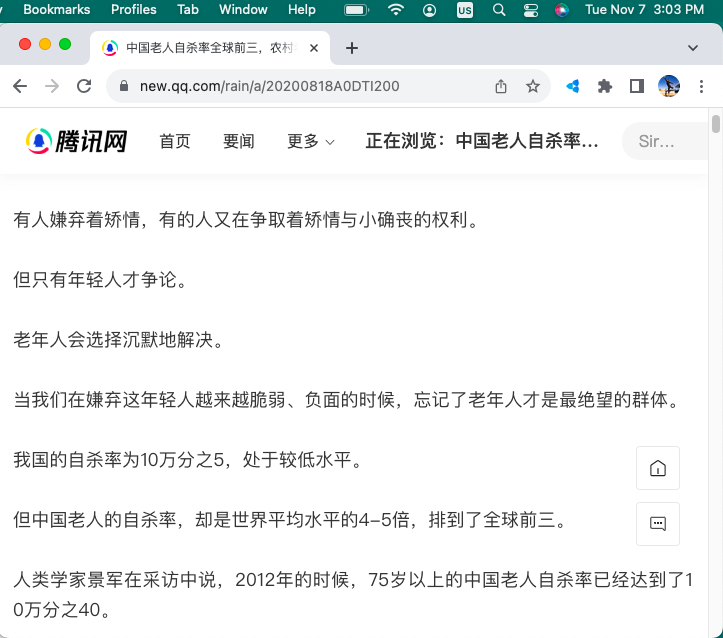
Task: Open a new browser tab
Action: pos(352,48)
